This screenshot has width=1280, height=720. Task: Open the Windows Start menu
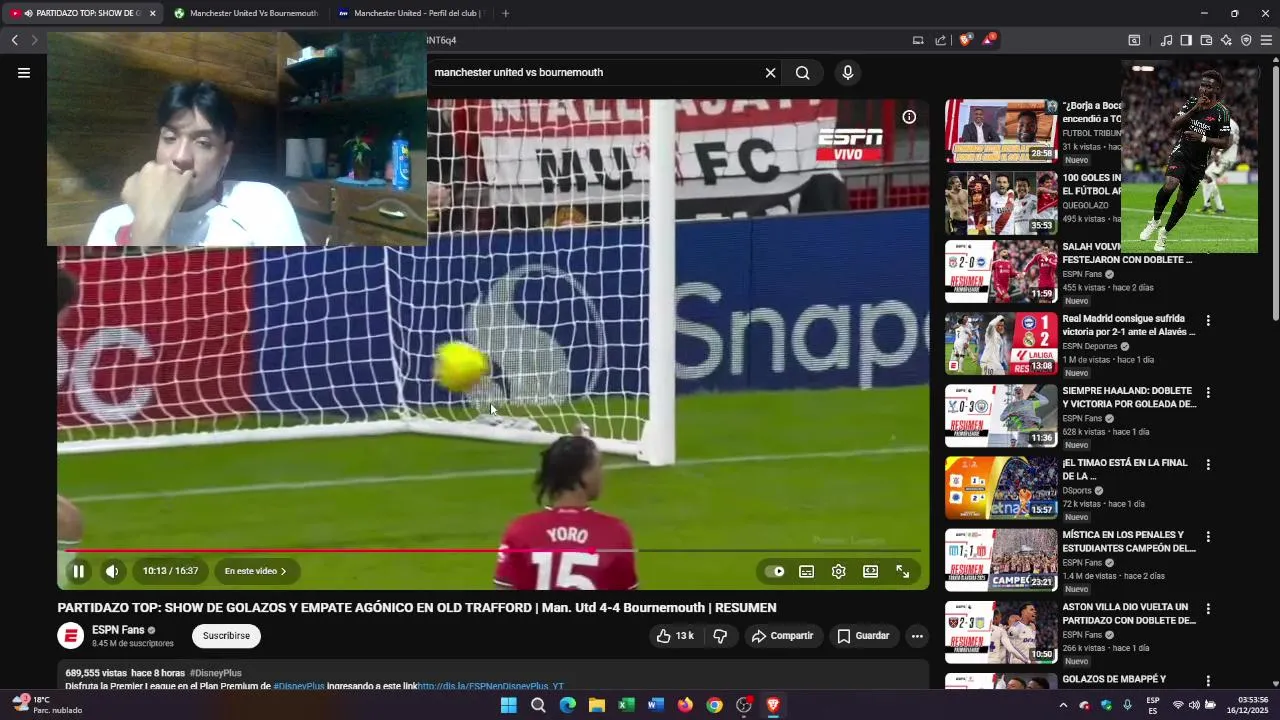pyautogui.click(x=508, y=705)
